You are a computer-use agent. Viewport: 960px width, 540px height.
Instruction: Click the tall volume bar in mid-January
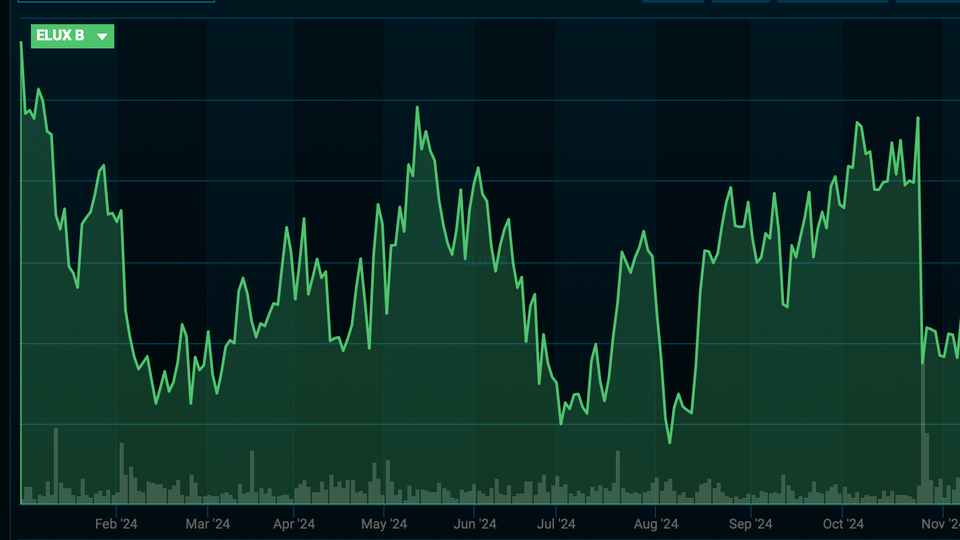click(56, 465)
